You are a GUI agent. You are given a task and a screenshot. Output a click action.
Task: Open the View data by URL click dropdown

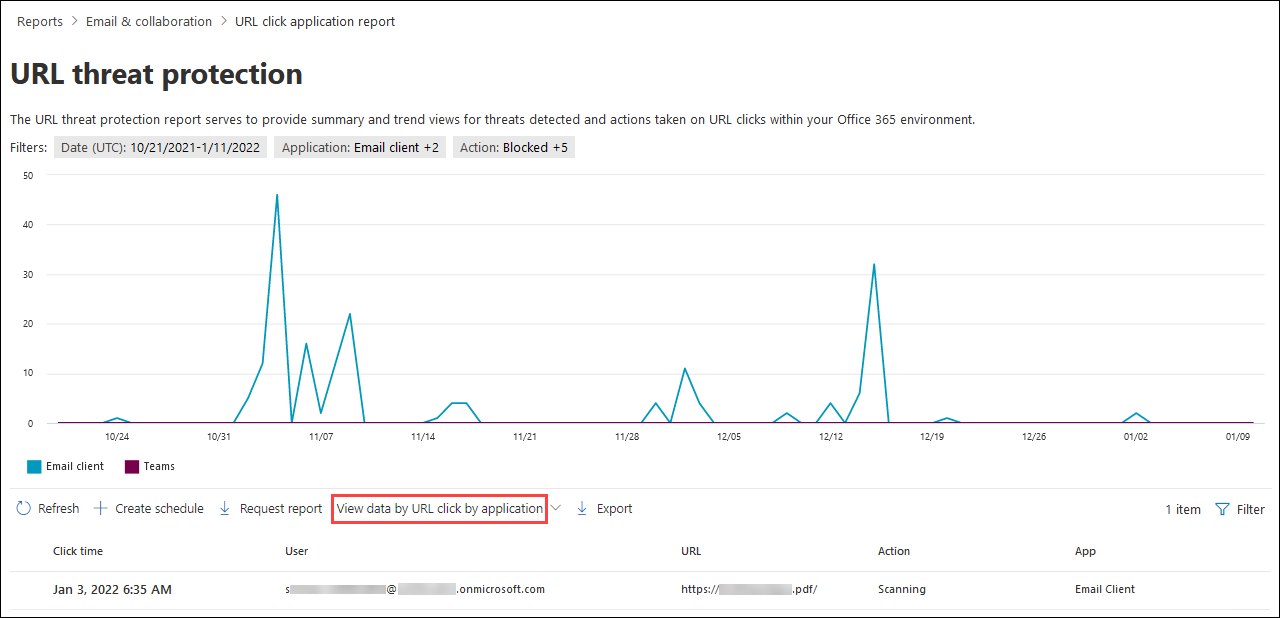click(439, 509)
